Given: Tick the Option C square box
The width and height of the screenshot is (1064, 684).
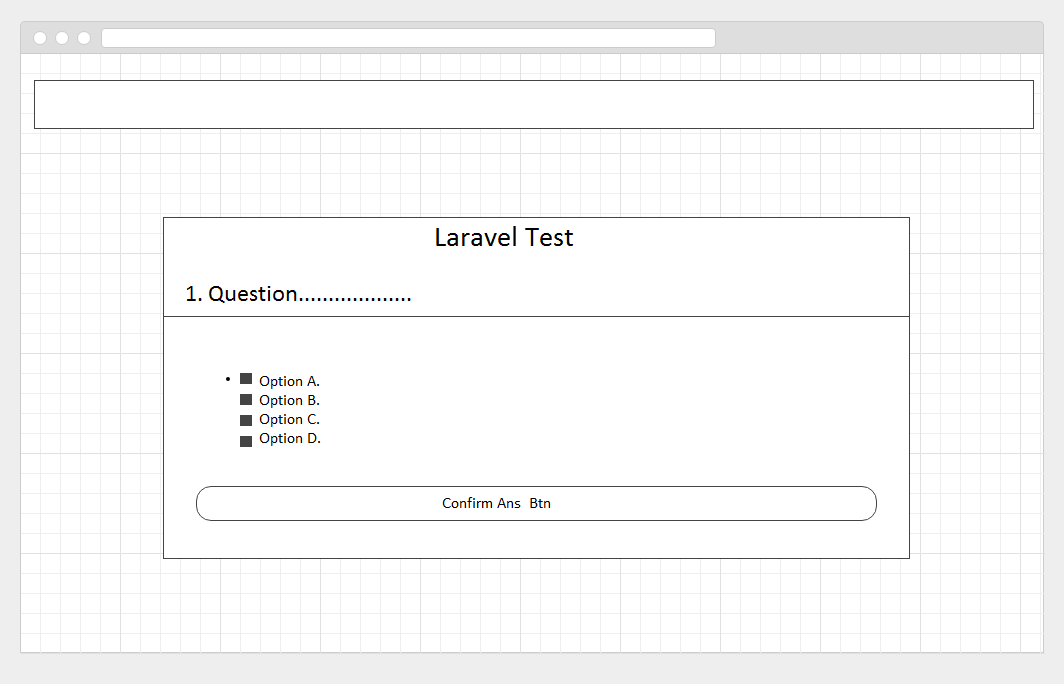Looking at the screenshot, I should tap(246, 420).
